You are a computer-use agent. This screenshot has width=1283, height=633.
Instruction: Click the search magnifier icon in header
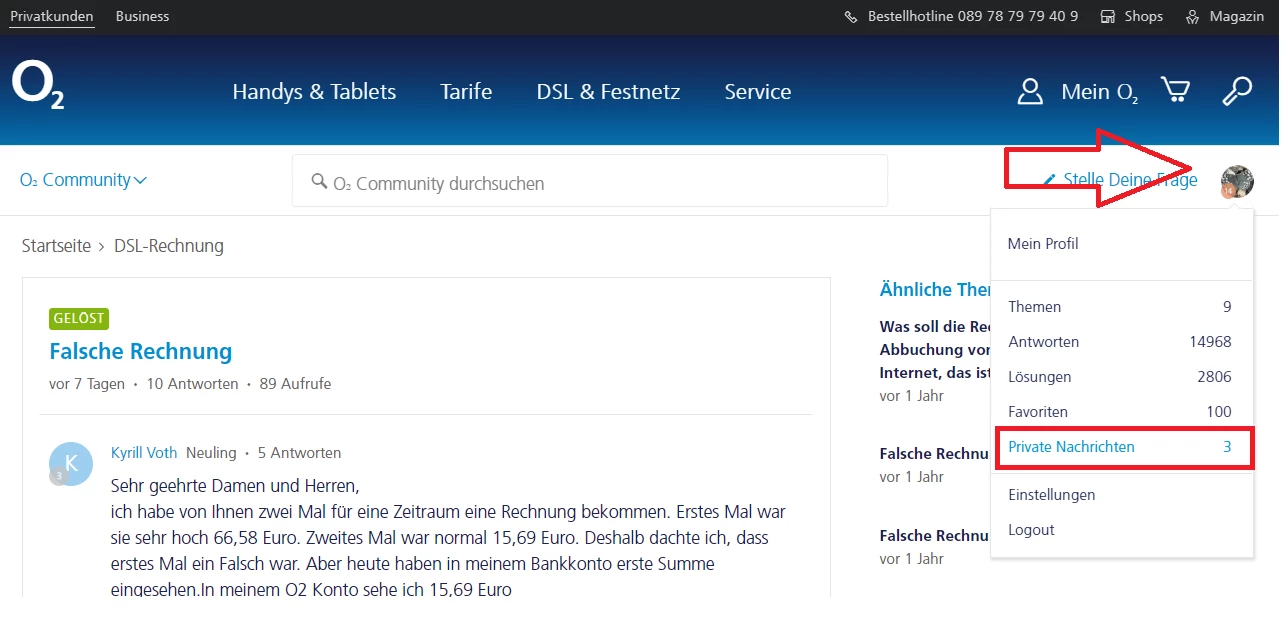[x=1237, y=91]
